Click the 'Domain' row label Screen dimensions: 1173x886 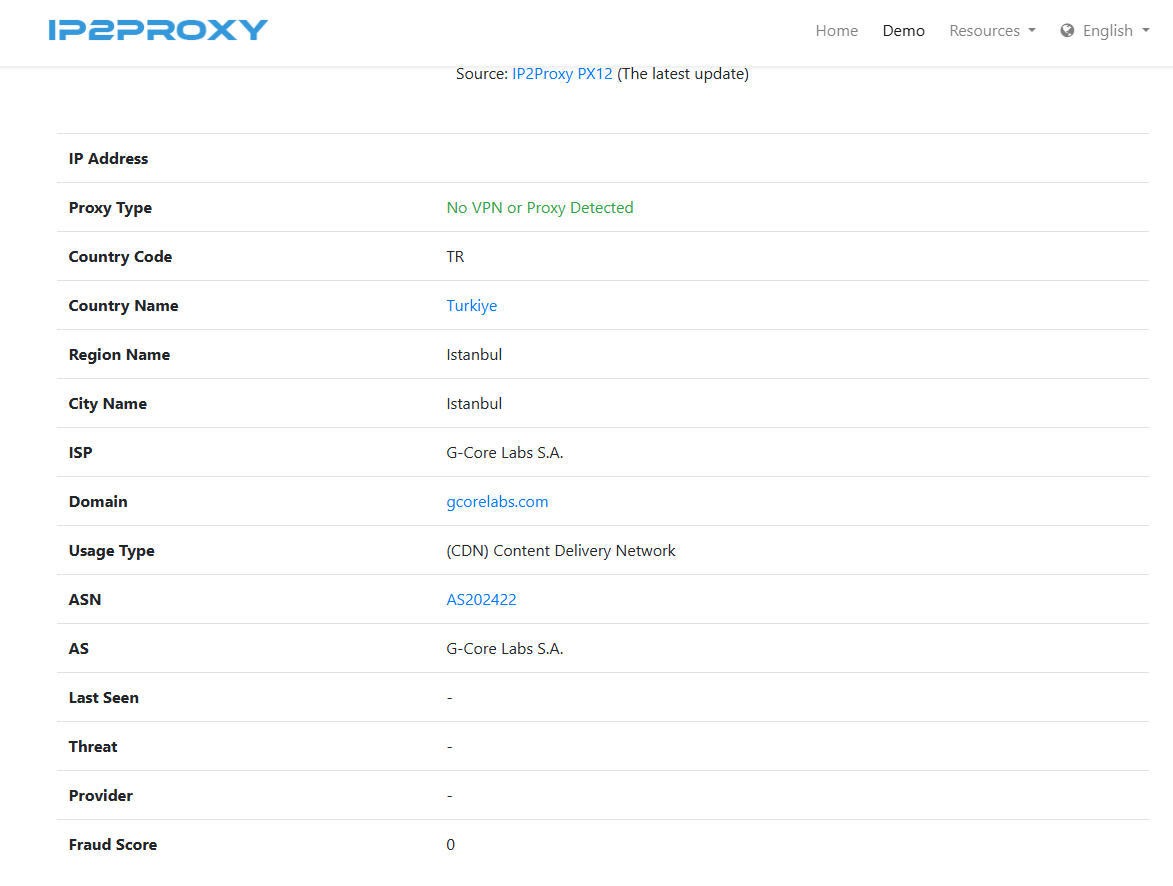[98, 501]
